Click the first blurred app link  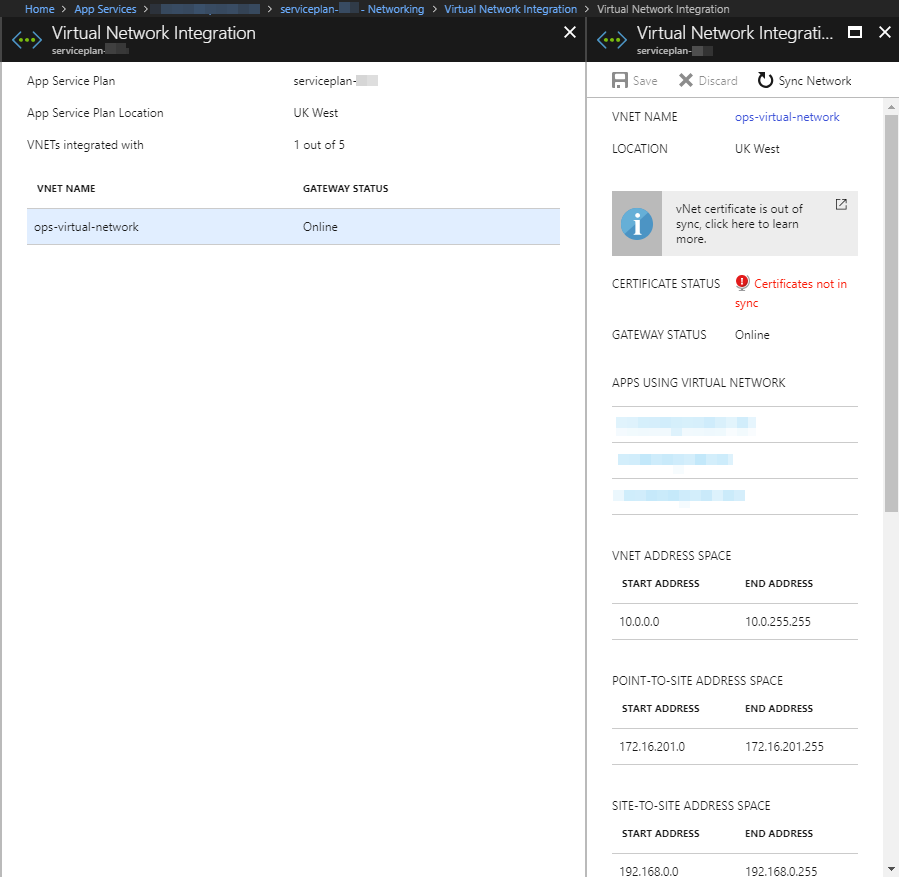685,424
